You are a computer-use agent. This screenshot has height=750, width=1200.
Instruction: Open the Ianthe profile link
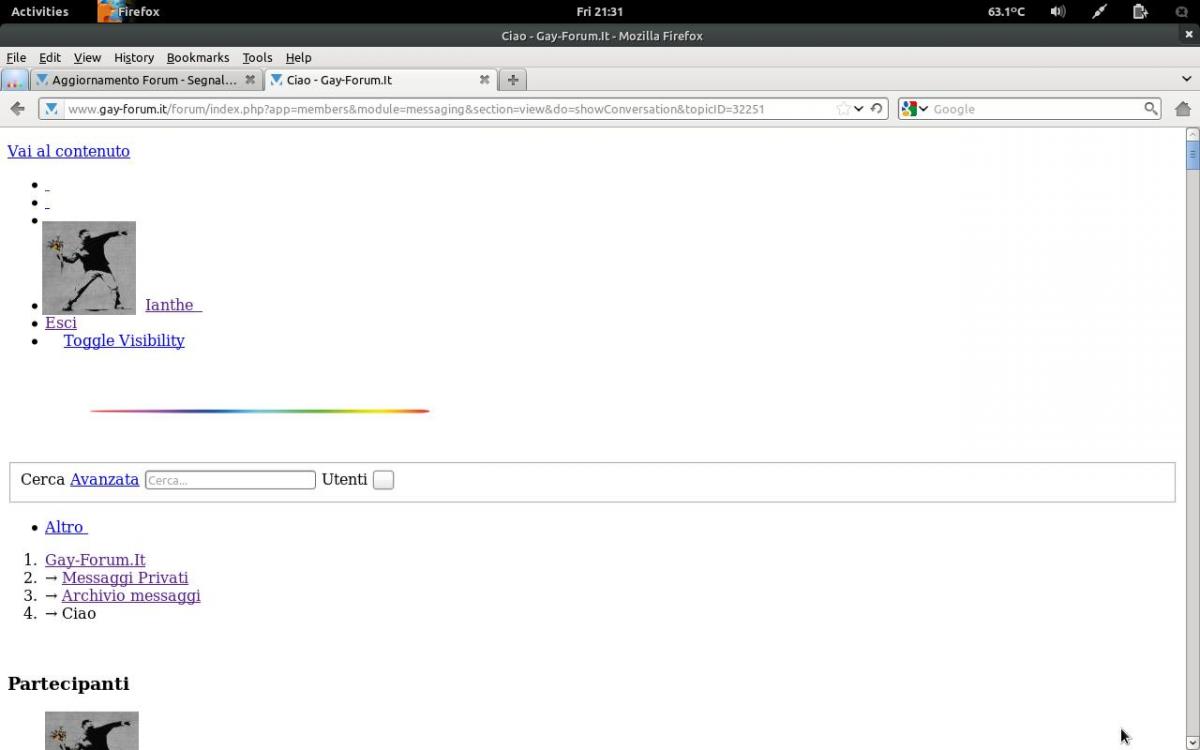pos(173,305)
